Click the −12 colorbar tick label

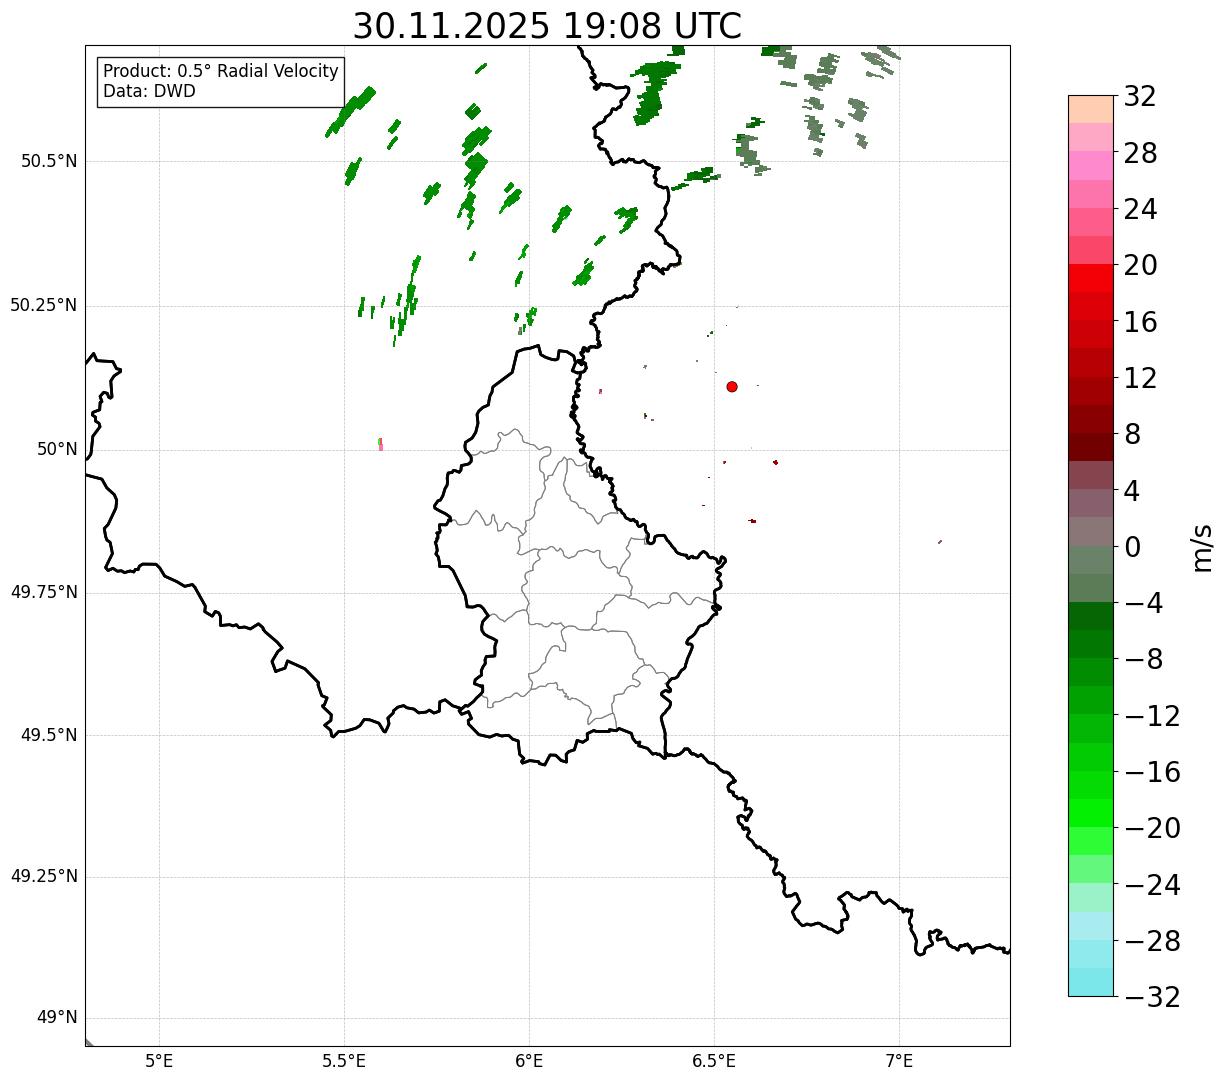click(1152, 716)
